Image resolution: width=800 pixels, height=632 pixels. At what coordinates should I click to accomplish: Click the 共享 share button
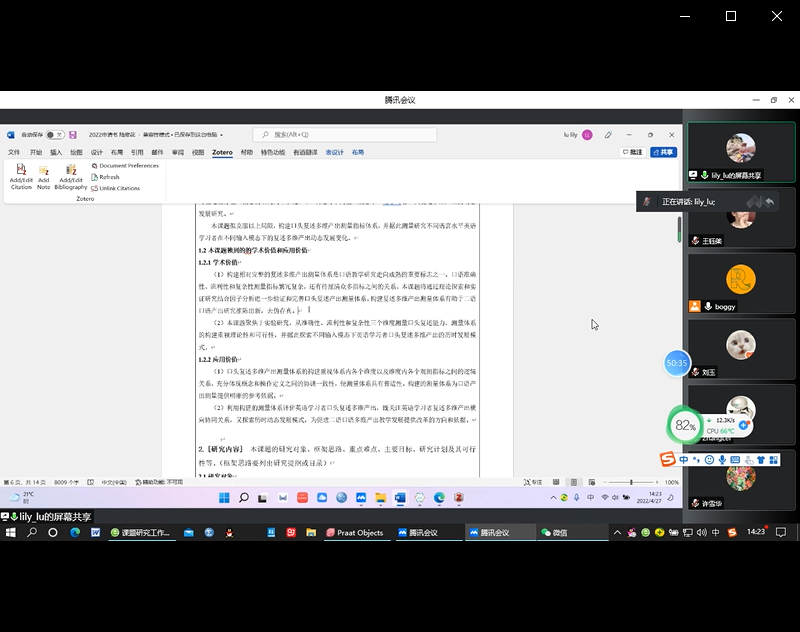click(663, 152)
